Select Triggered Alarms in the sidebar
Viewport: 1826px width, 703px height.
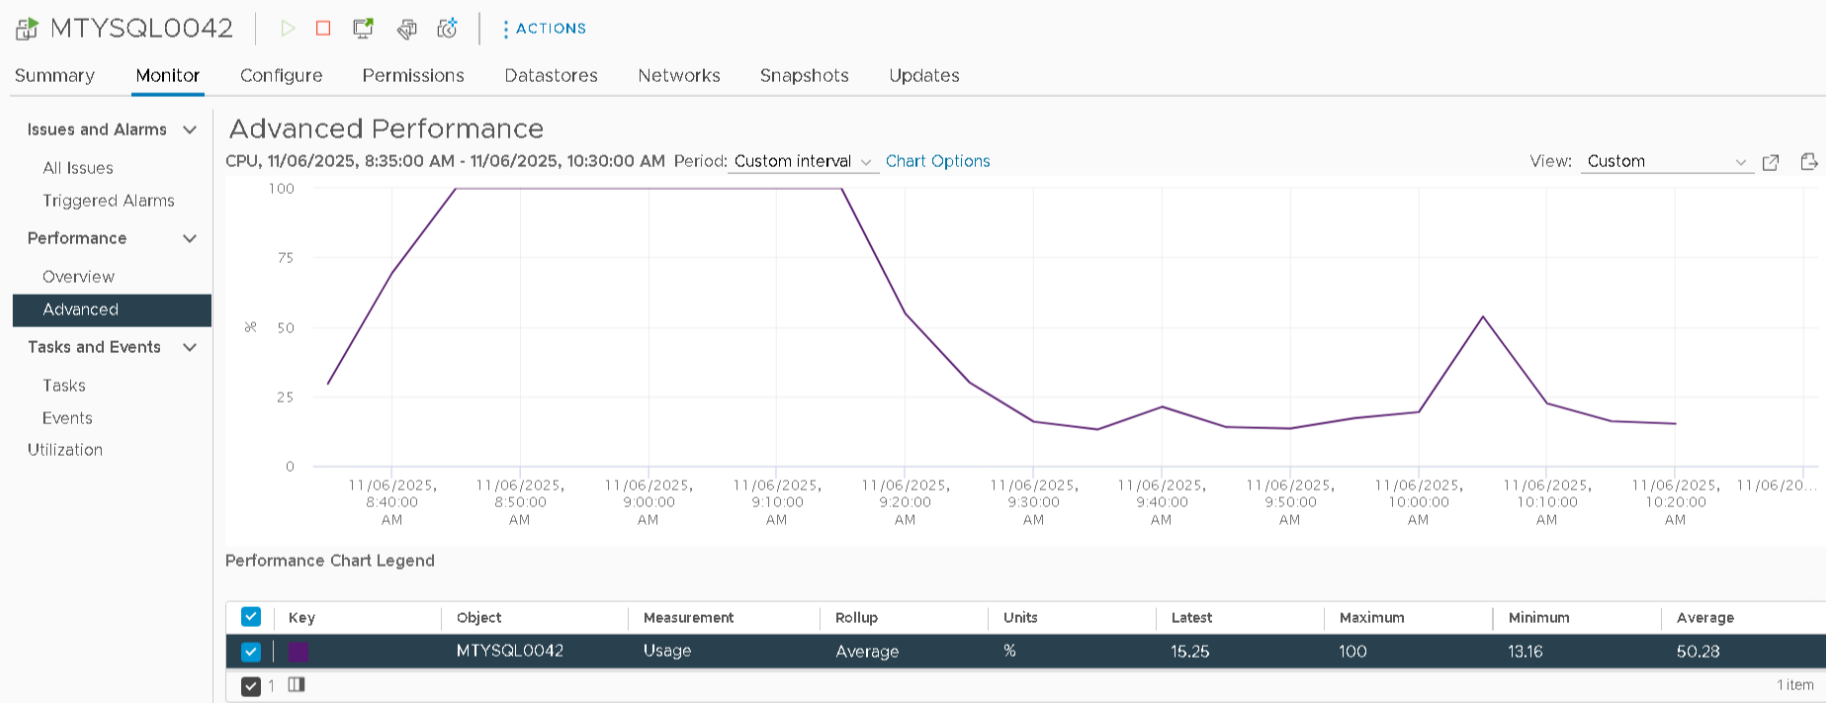point(108,201)
